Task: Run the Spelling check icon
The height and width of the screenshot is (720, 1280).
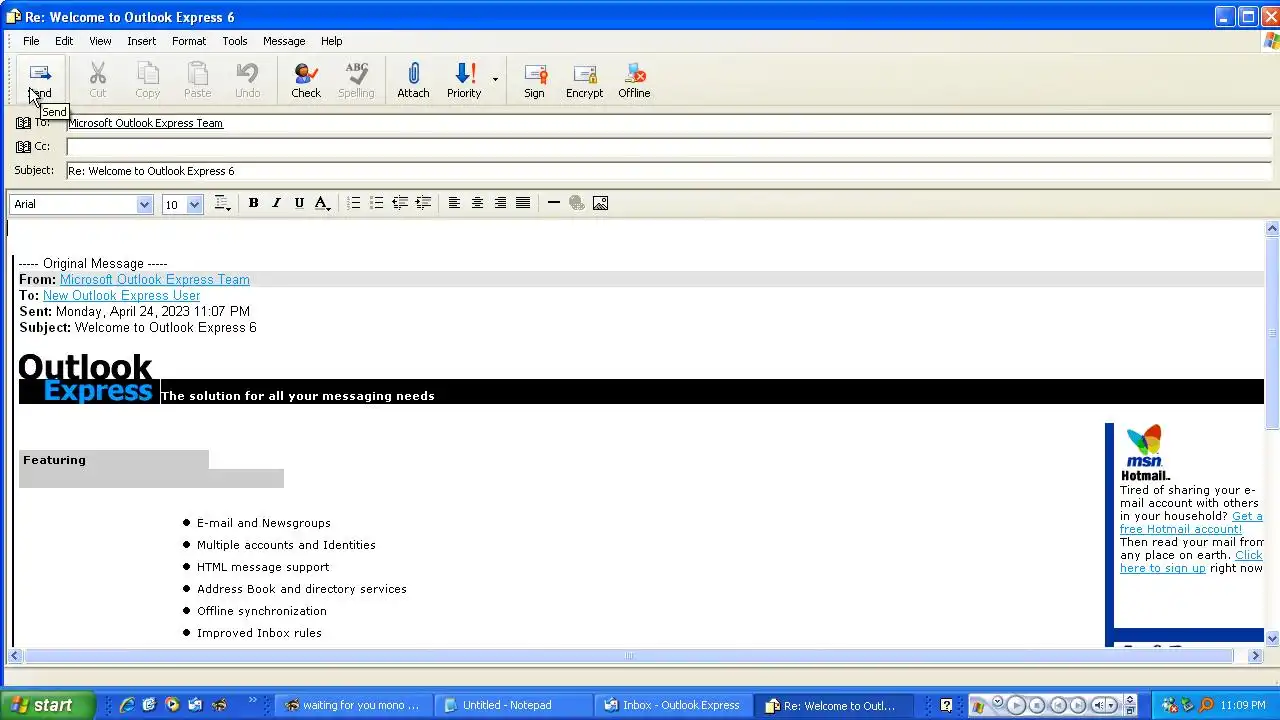Action: click(356, 81)
